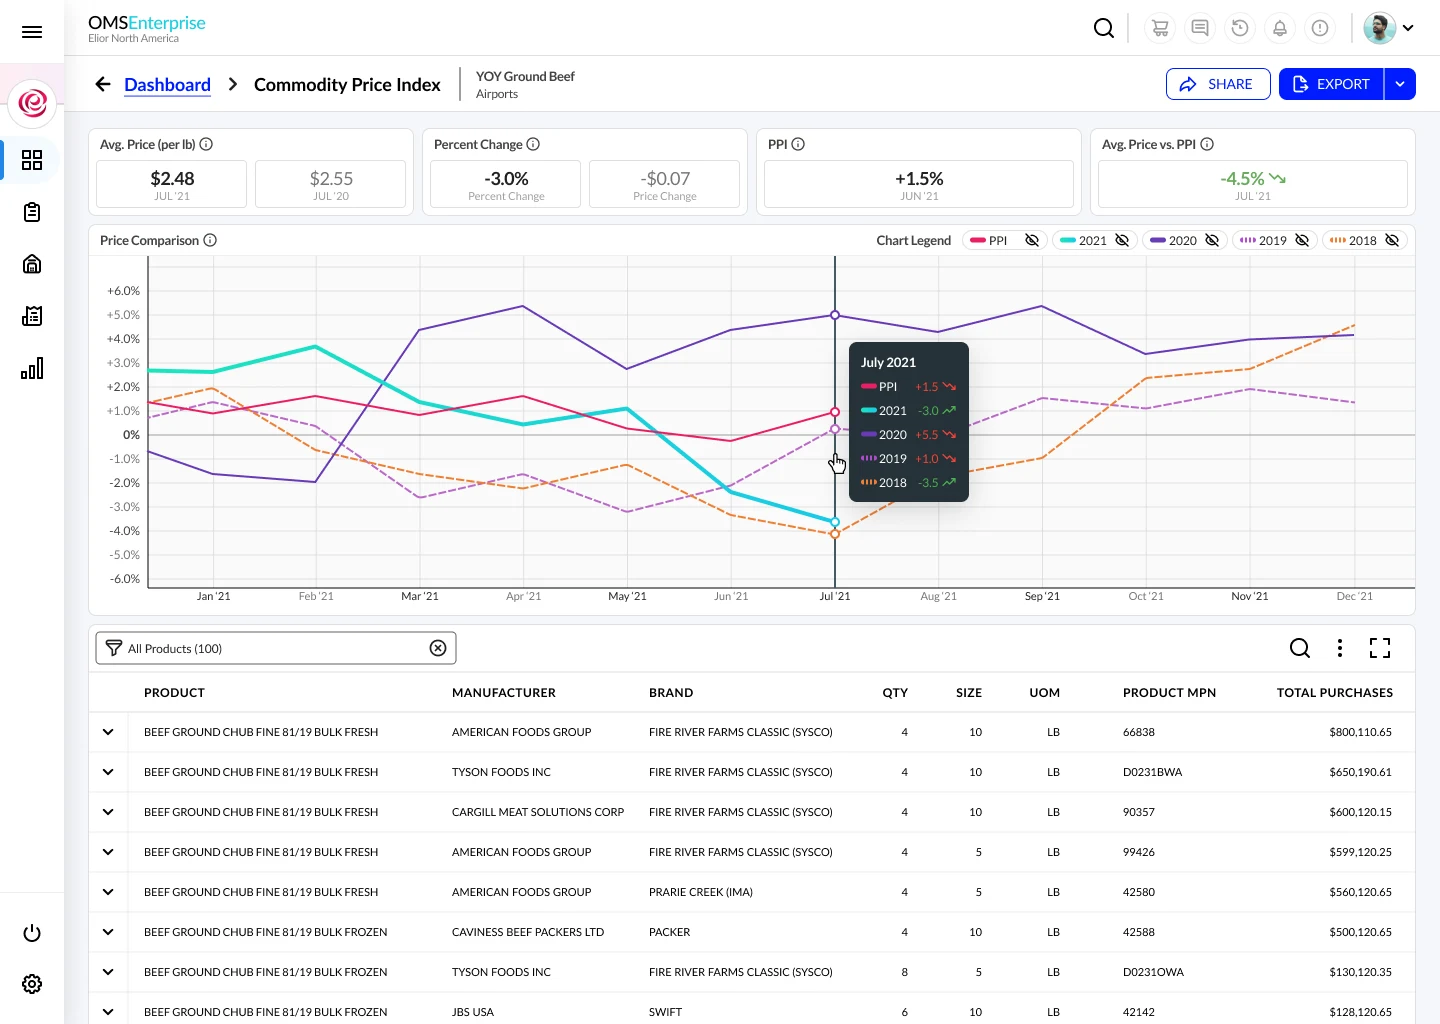Screen dimensions: 1440x1024
Task: Open the Export button dropdown arrow
Action: coord(1400,84)
